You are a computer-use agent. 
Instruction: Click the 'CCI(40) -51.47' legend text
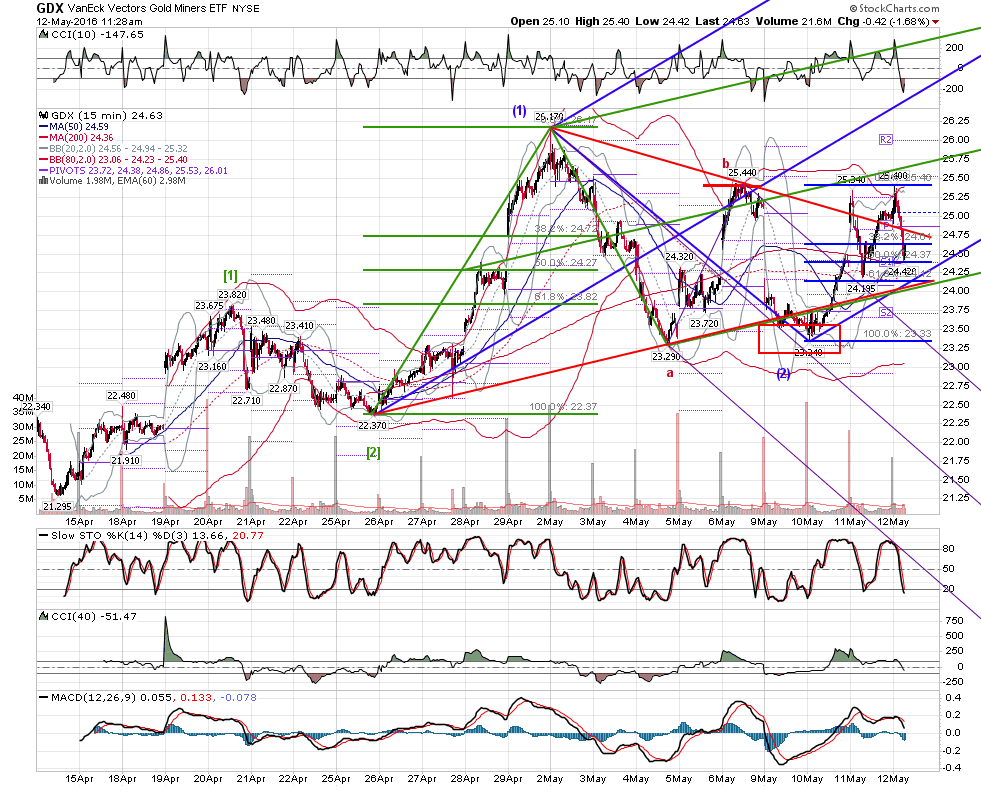point(94,617)
